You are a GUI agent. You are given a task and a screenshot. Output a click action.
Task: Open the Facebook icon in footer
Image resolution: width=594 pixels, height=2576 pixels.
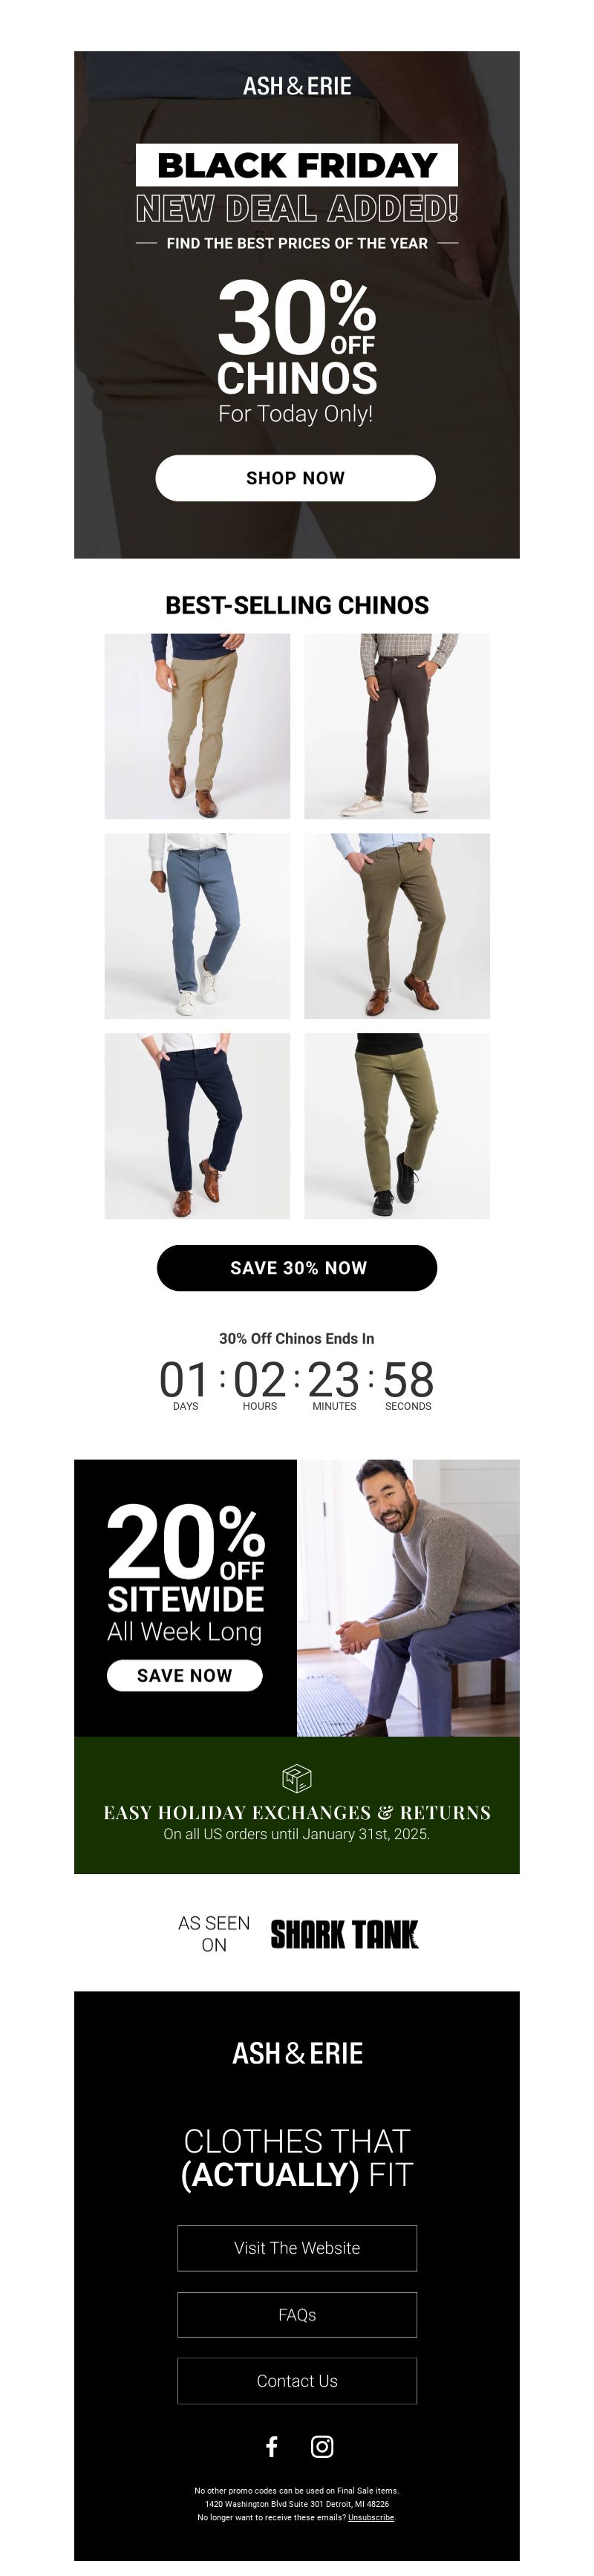[271, 2447]
